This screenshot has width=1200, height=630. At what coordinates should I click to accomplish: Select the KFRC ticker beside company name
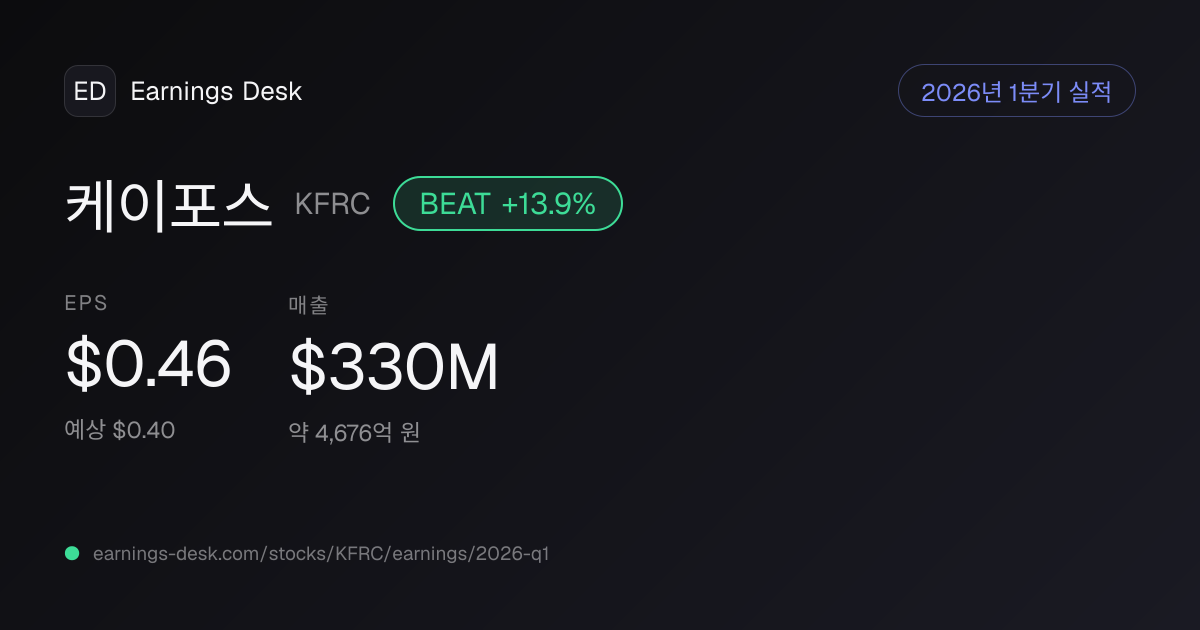click(332, 204)
